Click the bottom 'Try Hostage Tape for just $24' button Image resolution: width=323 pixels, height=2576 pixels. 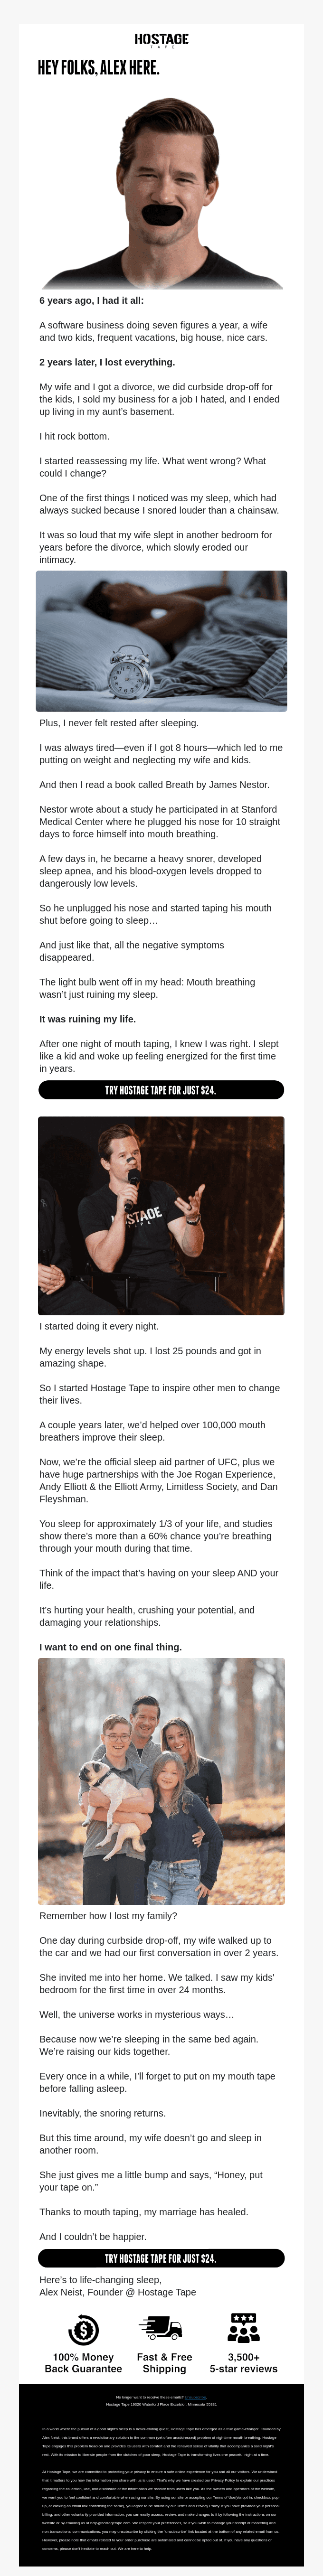[x=161, y=2258]
